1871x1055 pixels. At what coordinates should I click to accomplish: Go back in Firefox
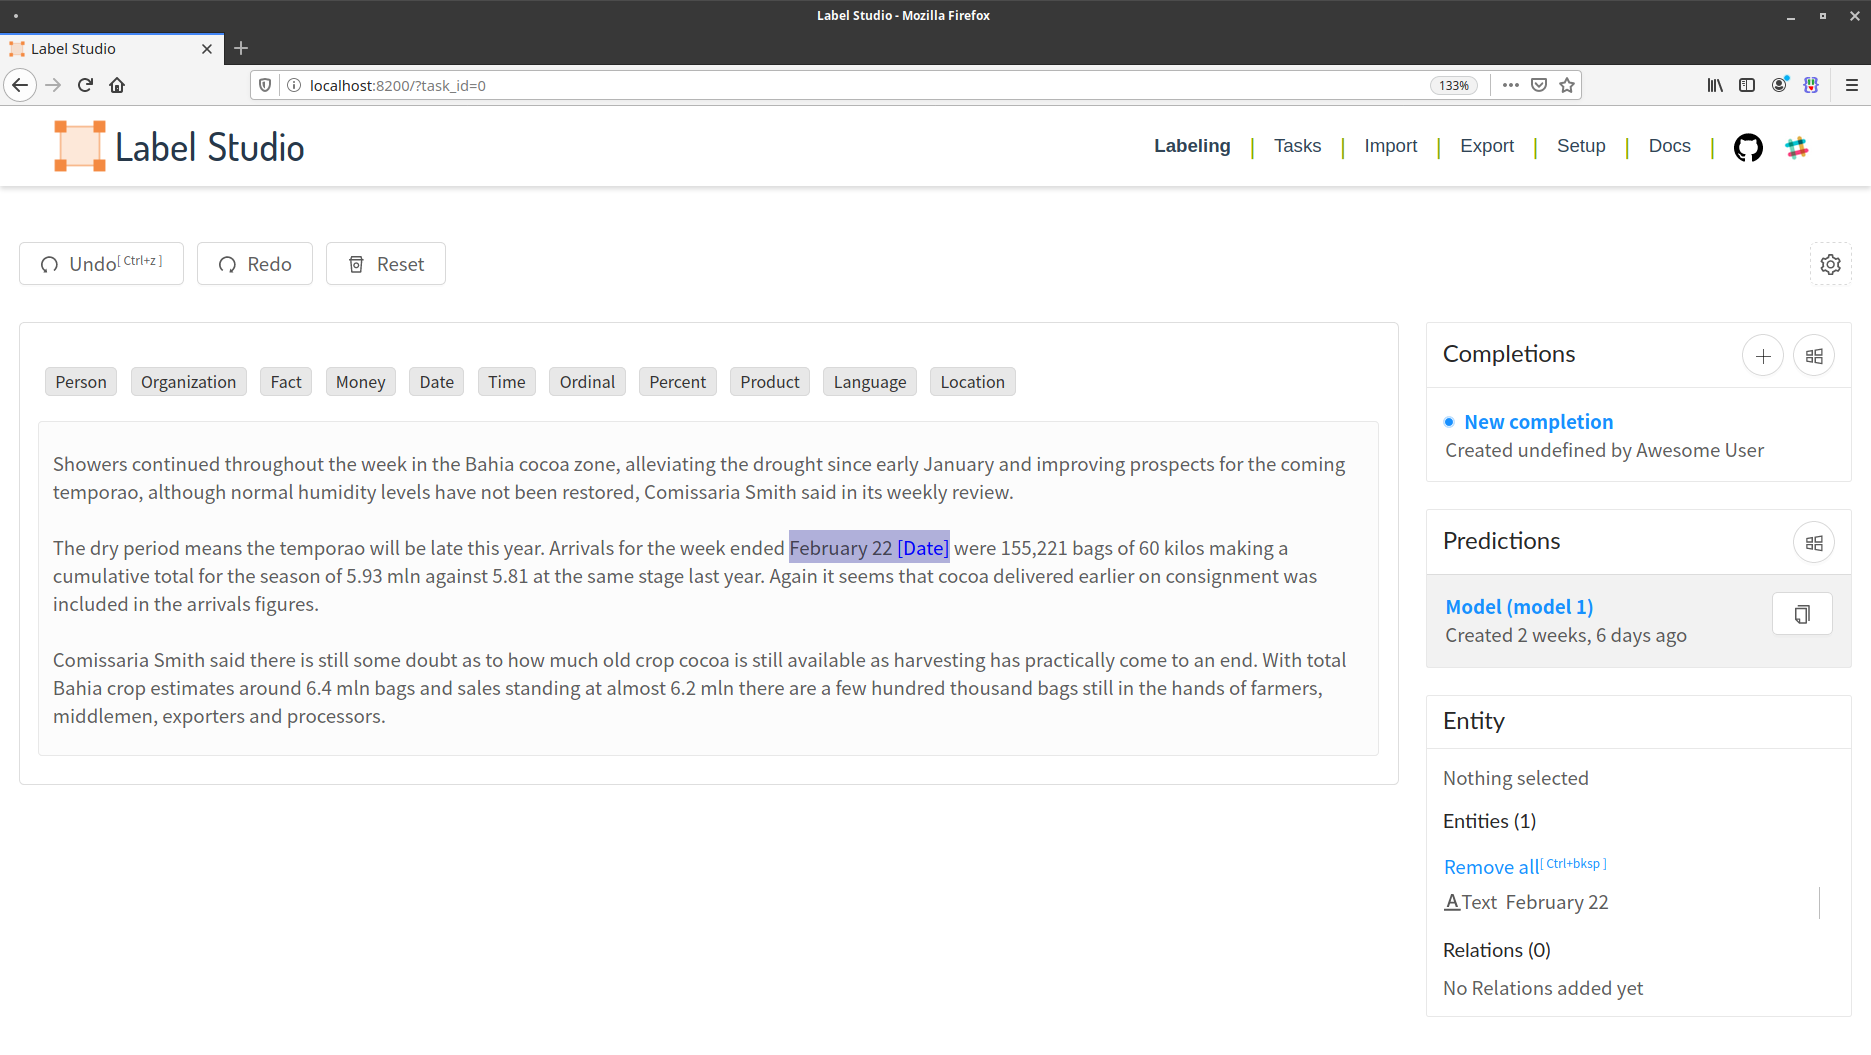click(20, 85)
